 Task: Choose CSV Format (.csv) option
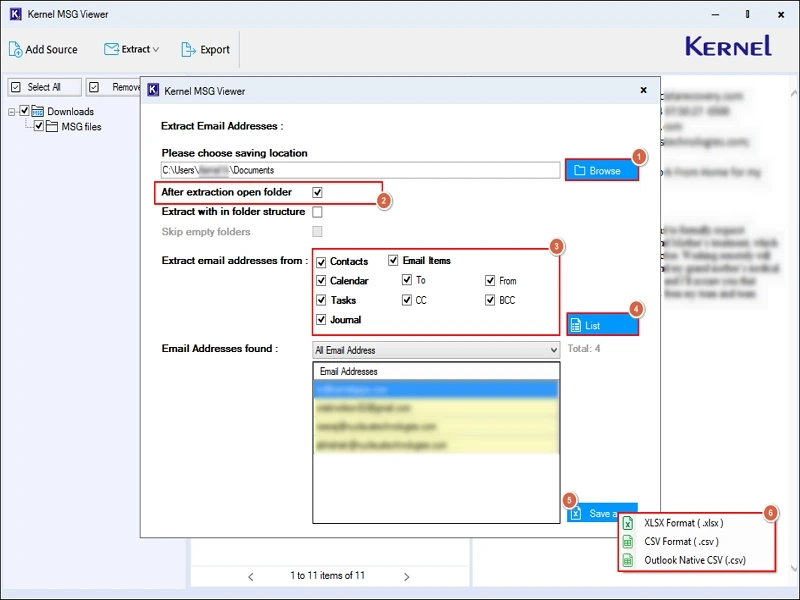pos(680,541)
